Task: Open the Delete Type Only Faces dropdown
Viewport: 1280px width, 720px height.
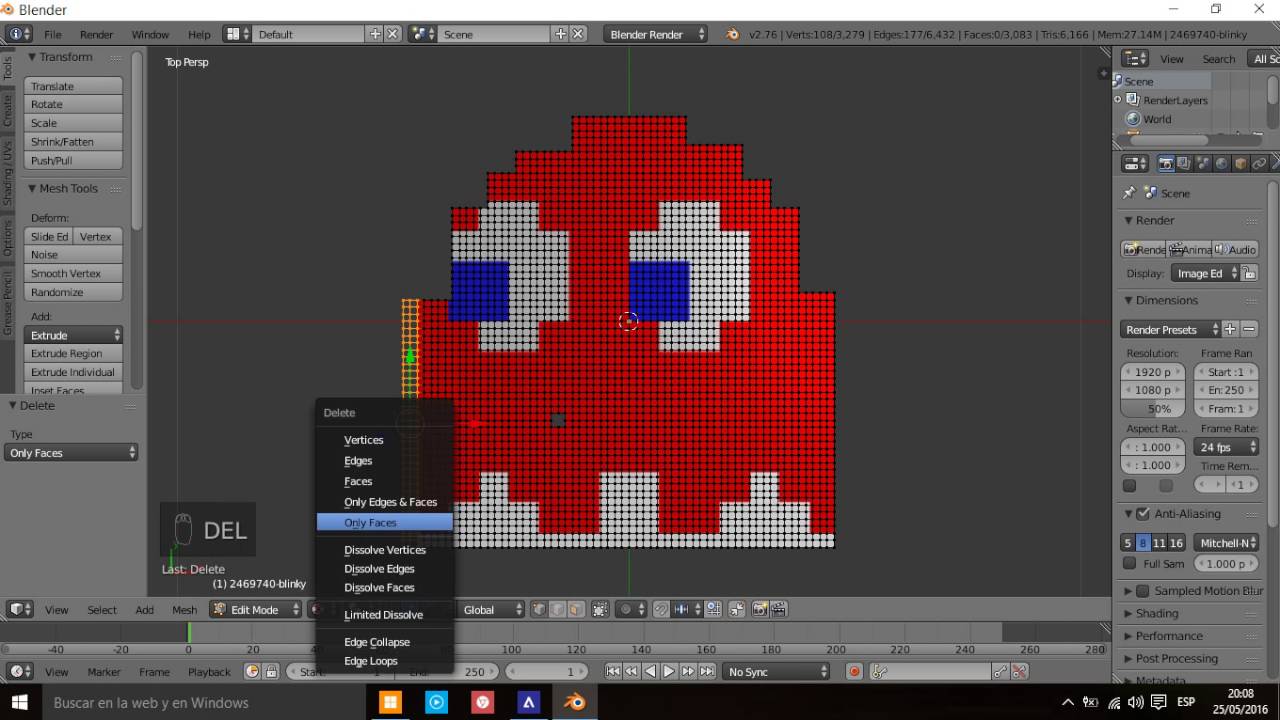Action: click(x=71, y=453)
